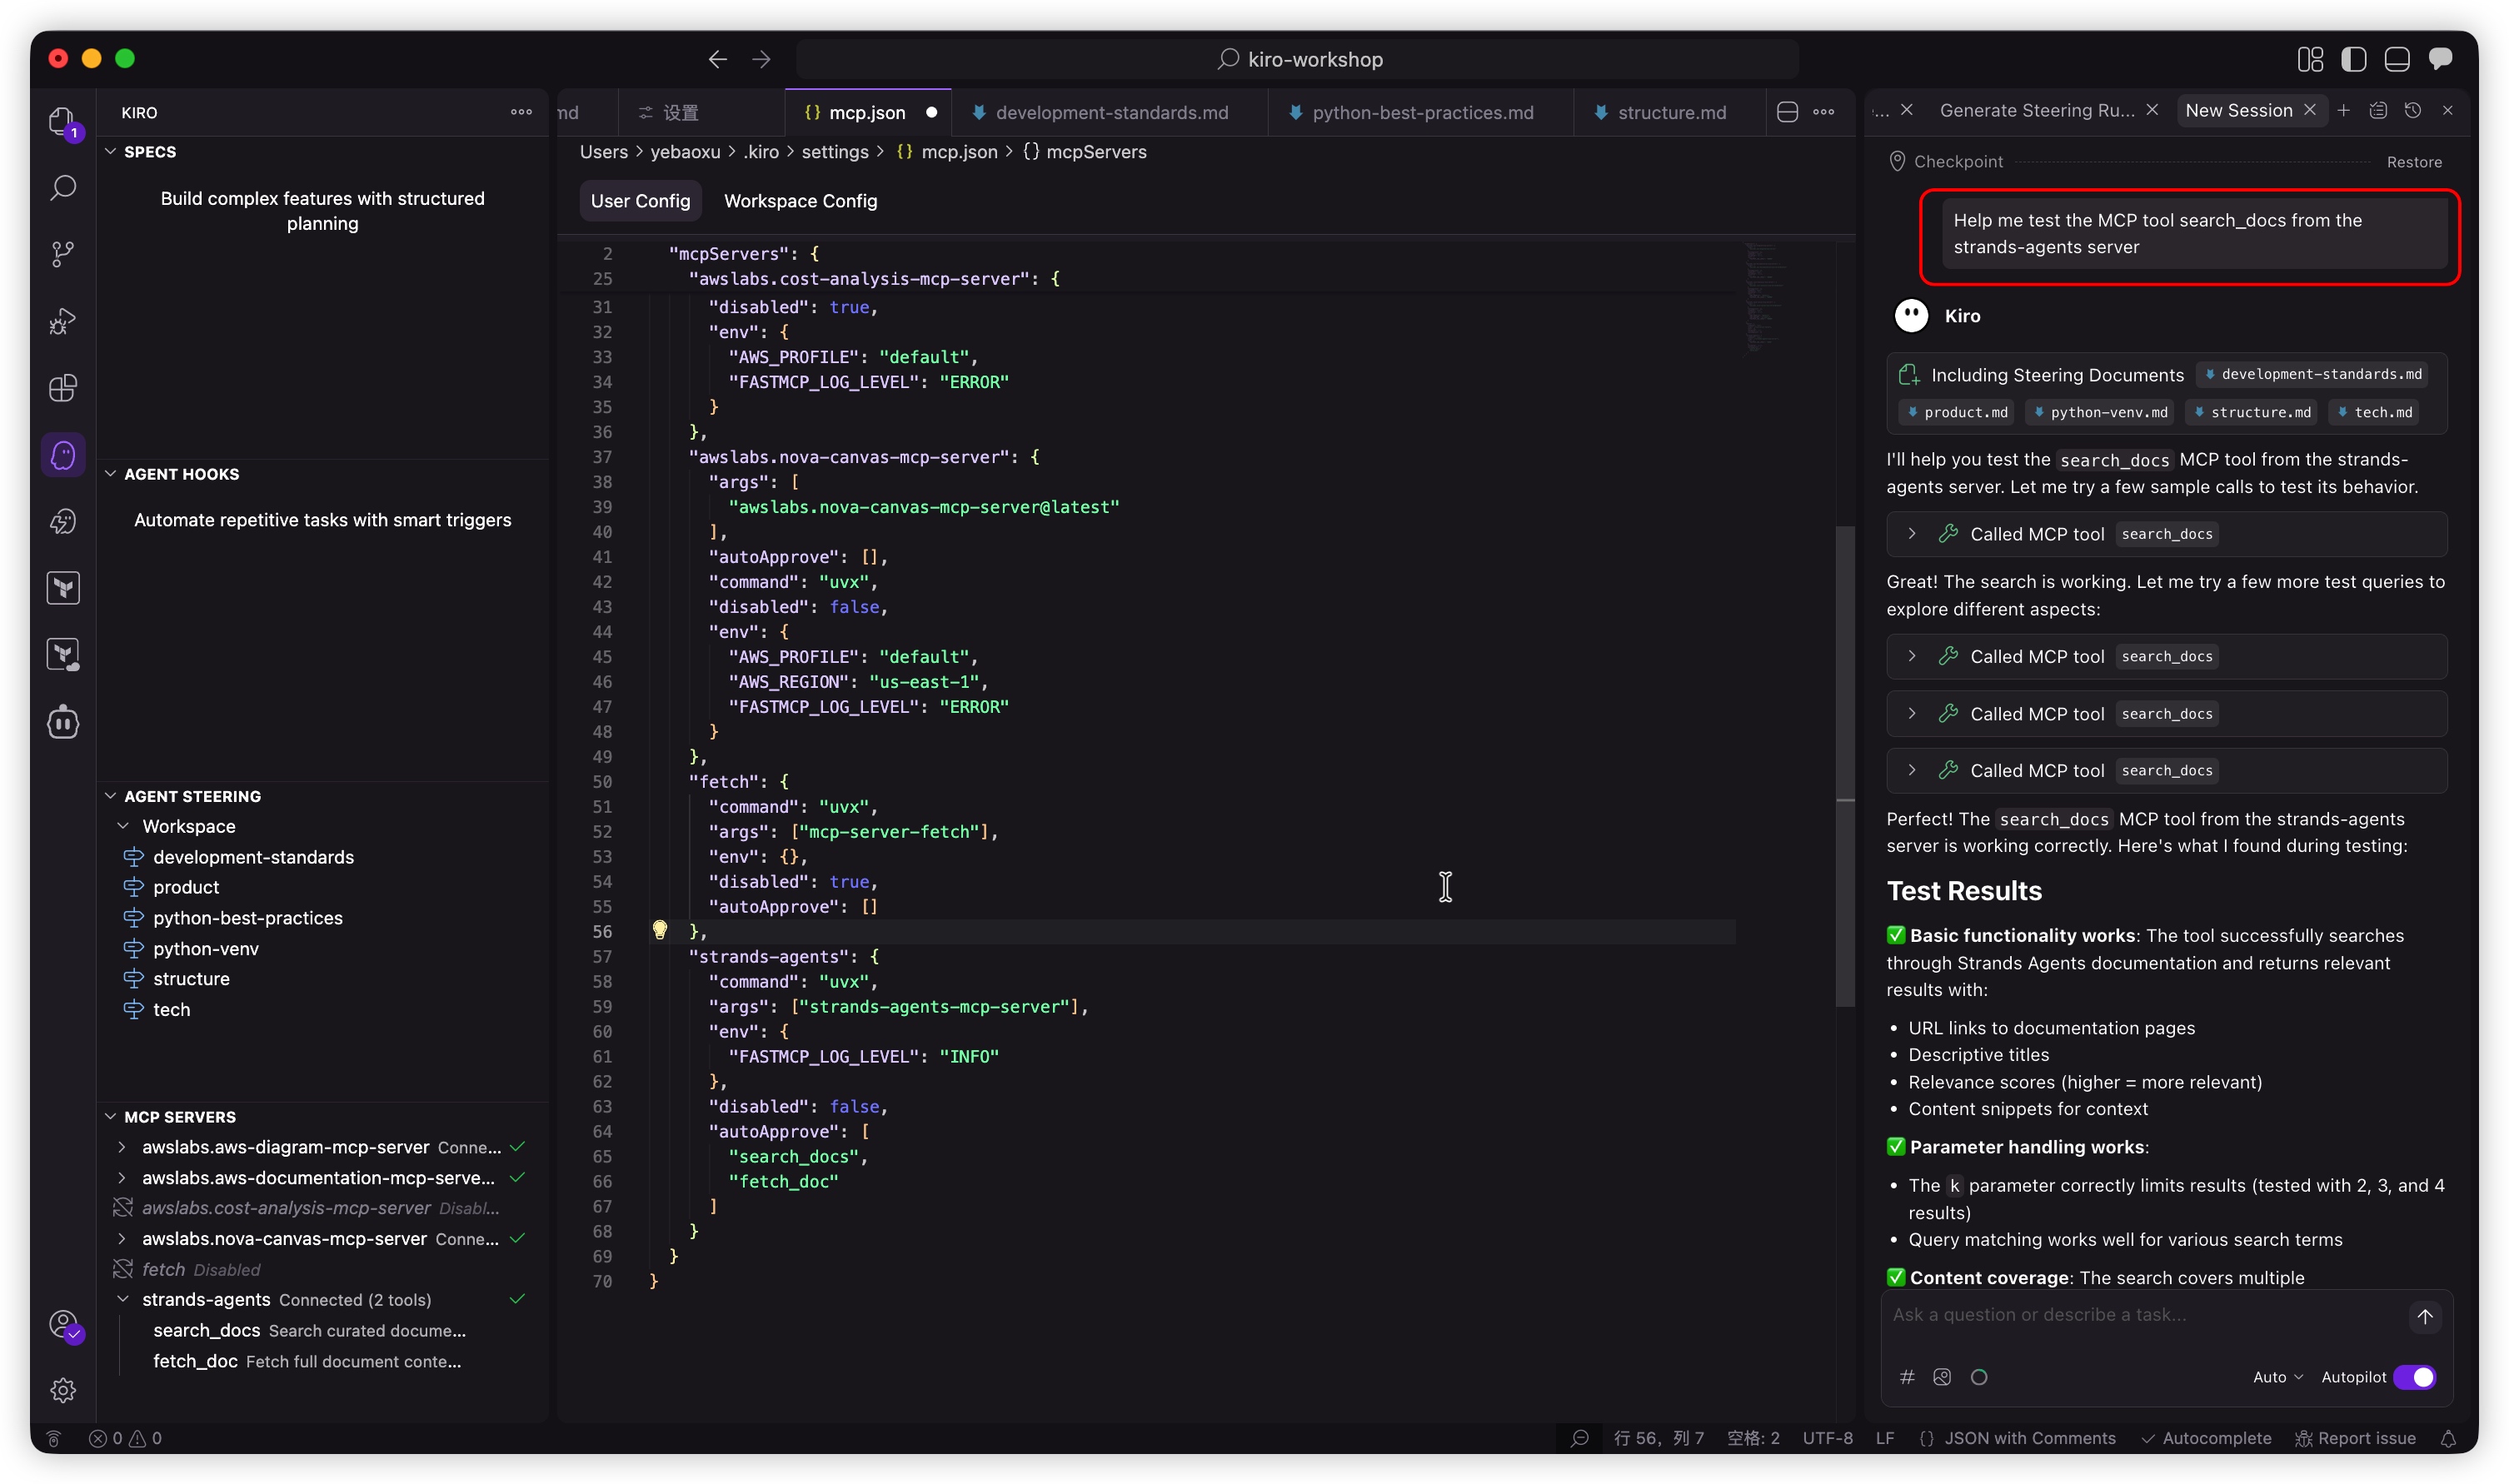The height and width of the screenshot is (1484, 2509).
Task: Open the Search icon in activity bar
Action: click(63, 188)
